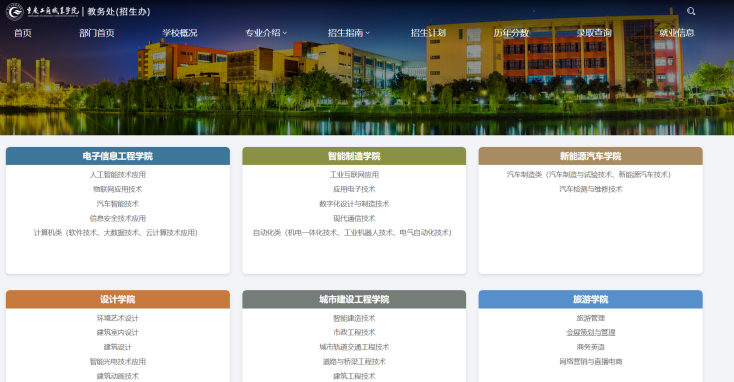734x382 pixels.
Task: Select the 智能制造学院 header
Action: click(x=354, y=156)
